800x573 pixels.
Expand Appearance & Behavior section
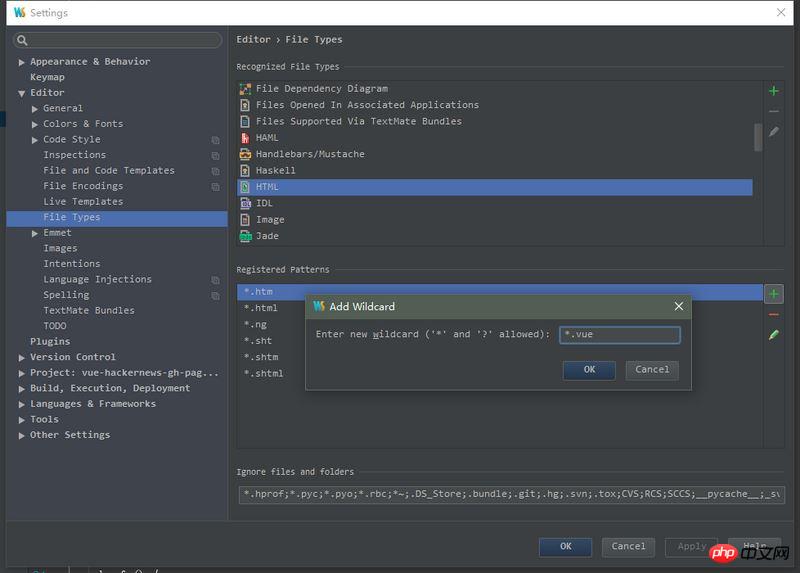21,62
